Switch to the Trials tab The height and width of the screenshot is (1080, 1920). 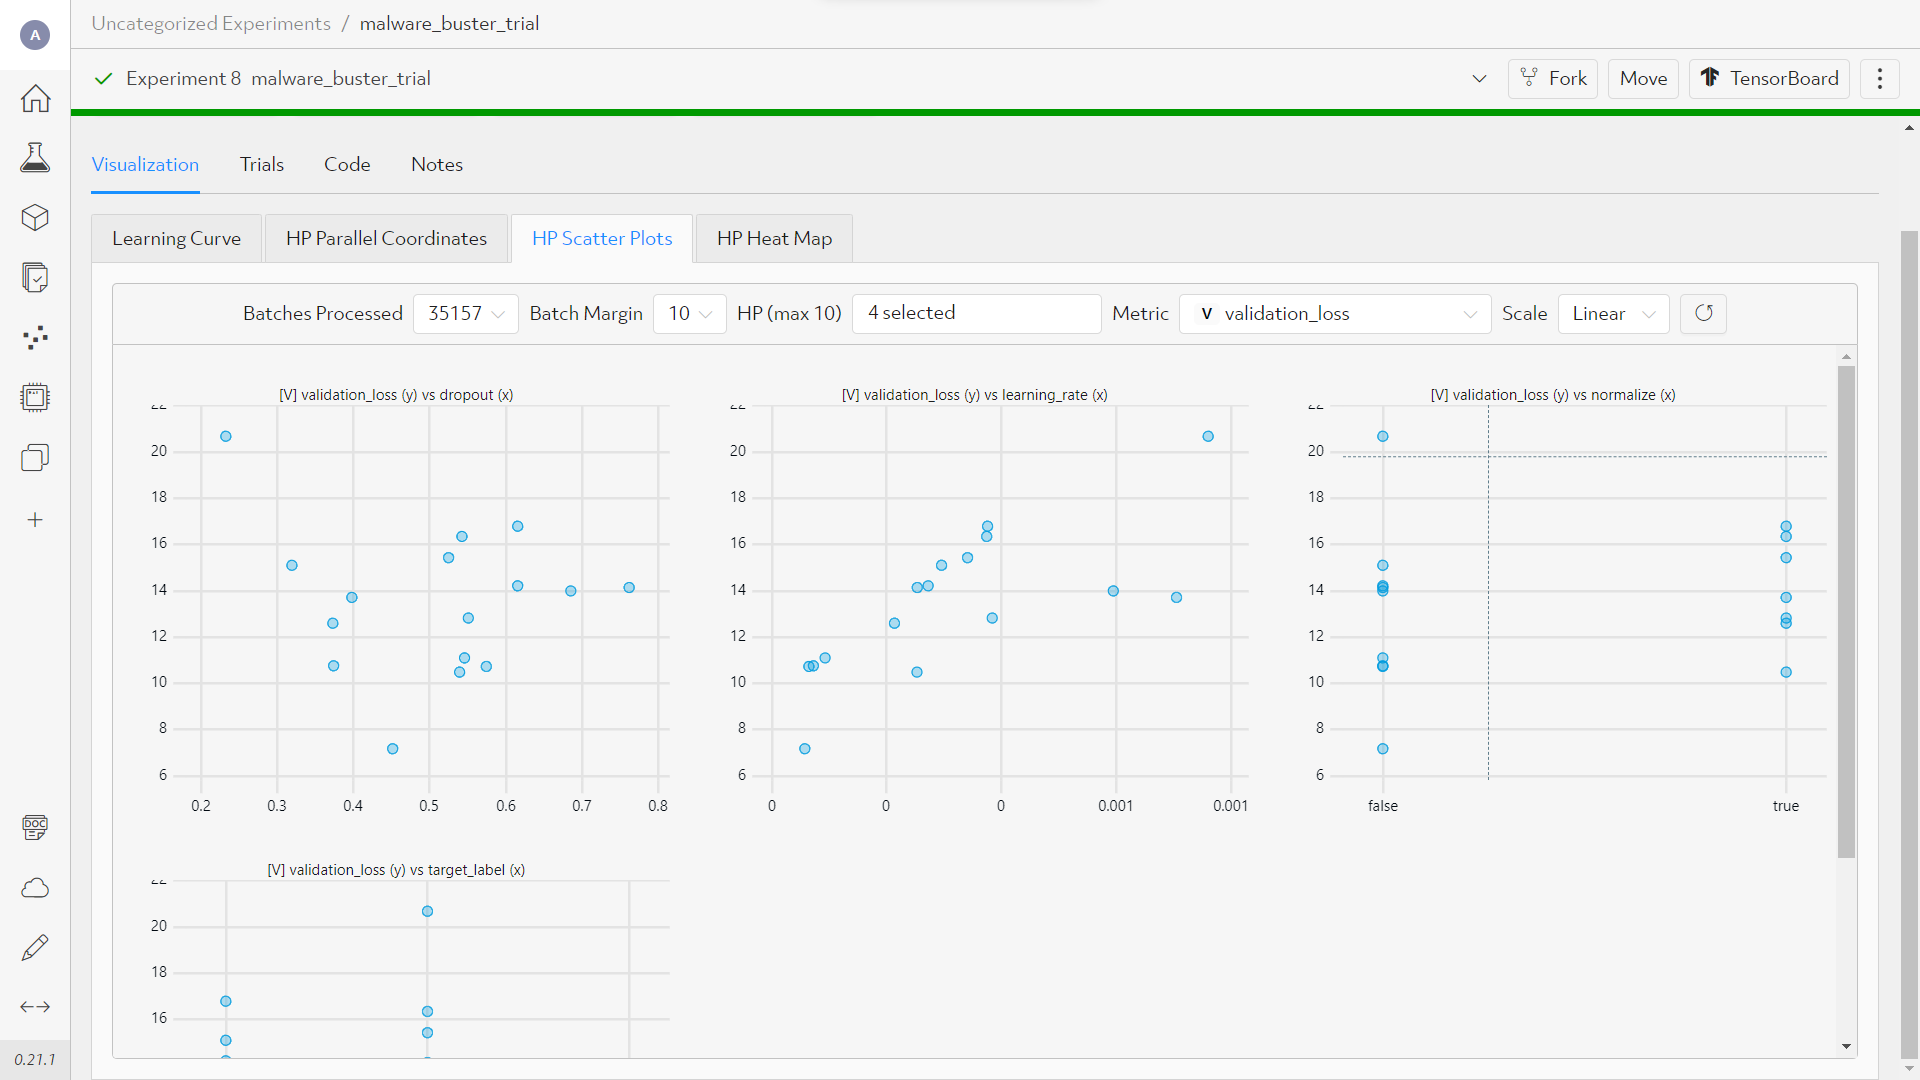point(261,164)
